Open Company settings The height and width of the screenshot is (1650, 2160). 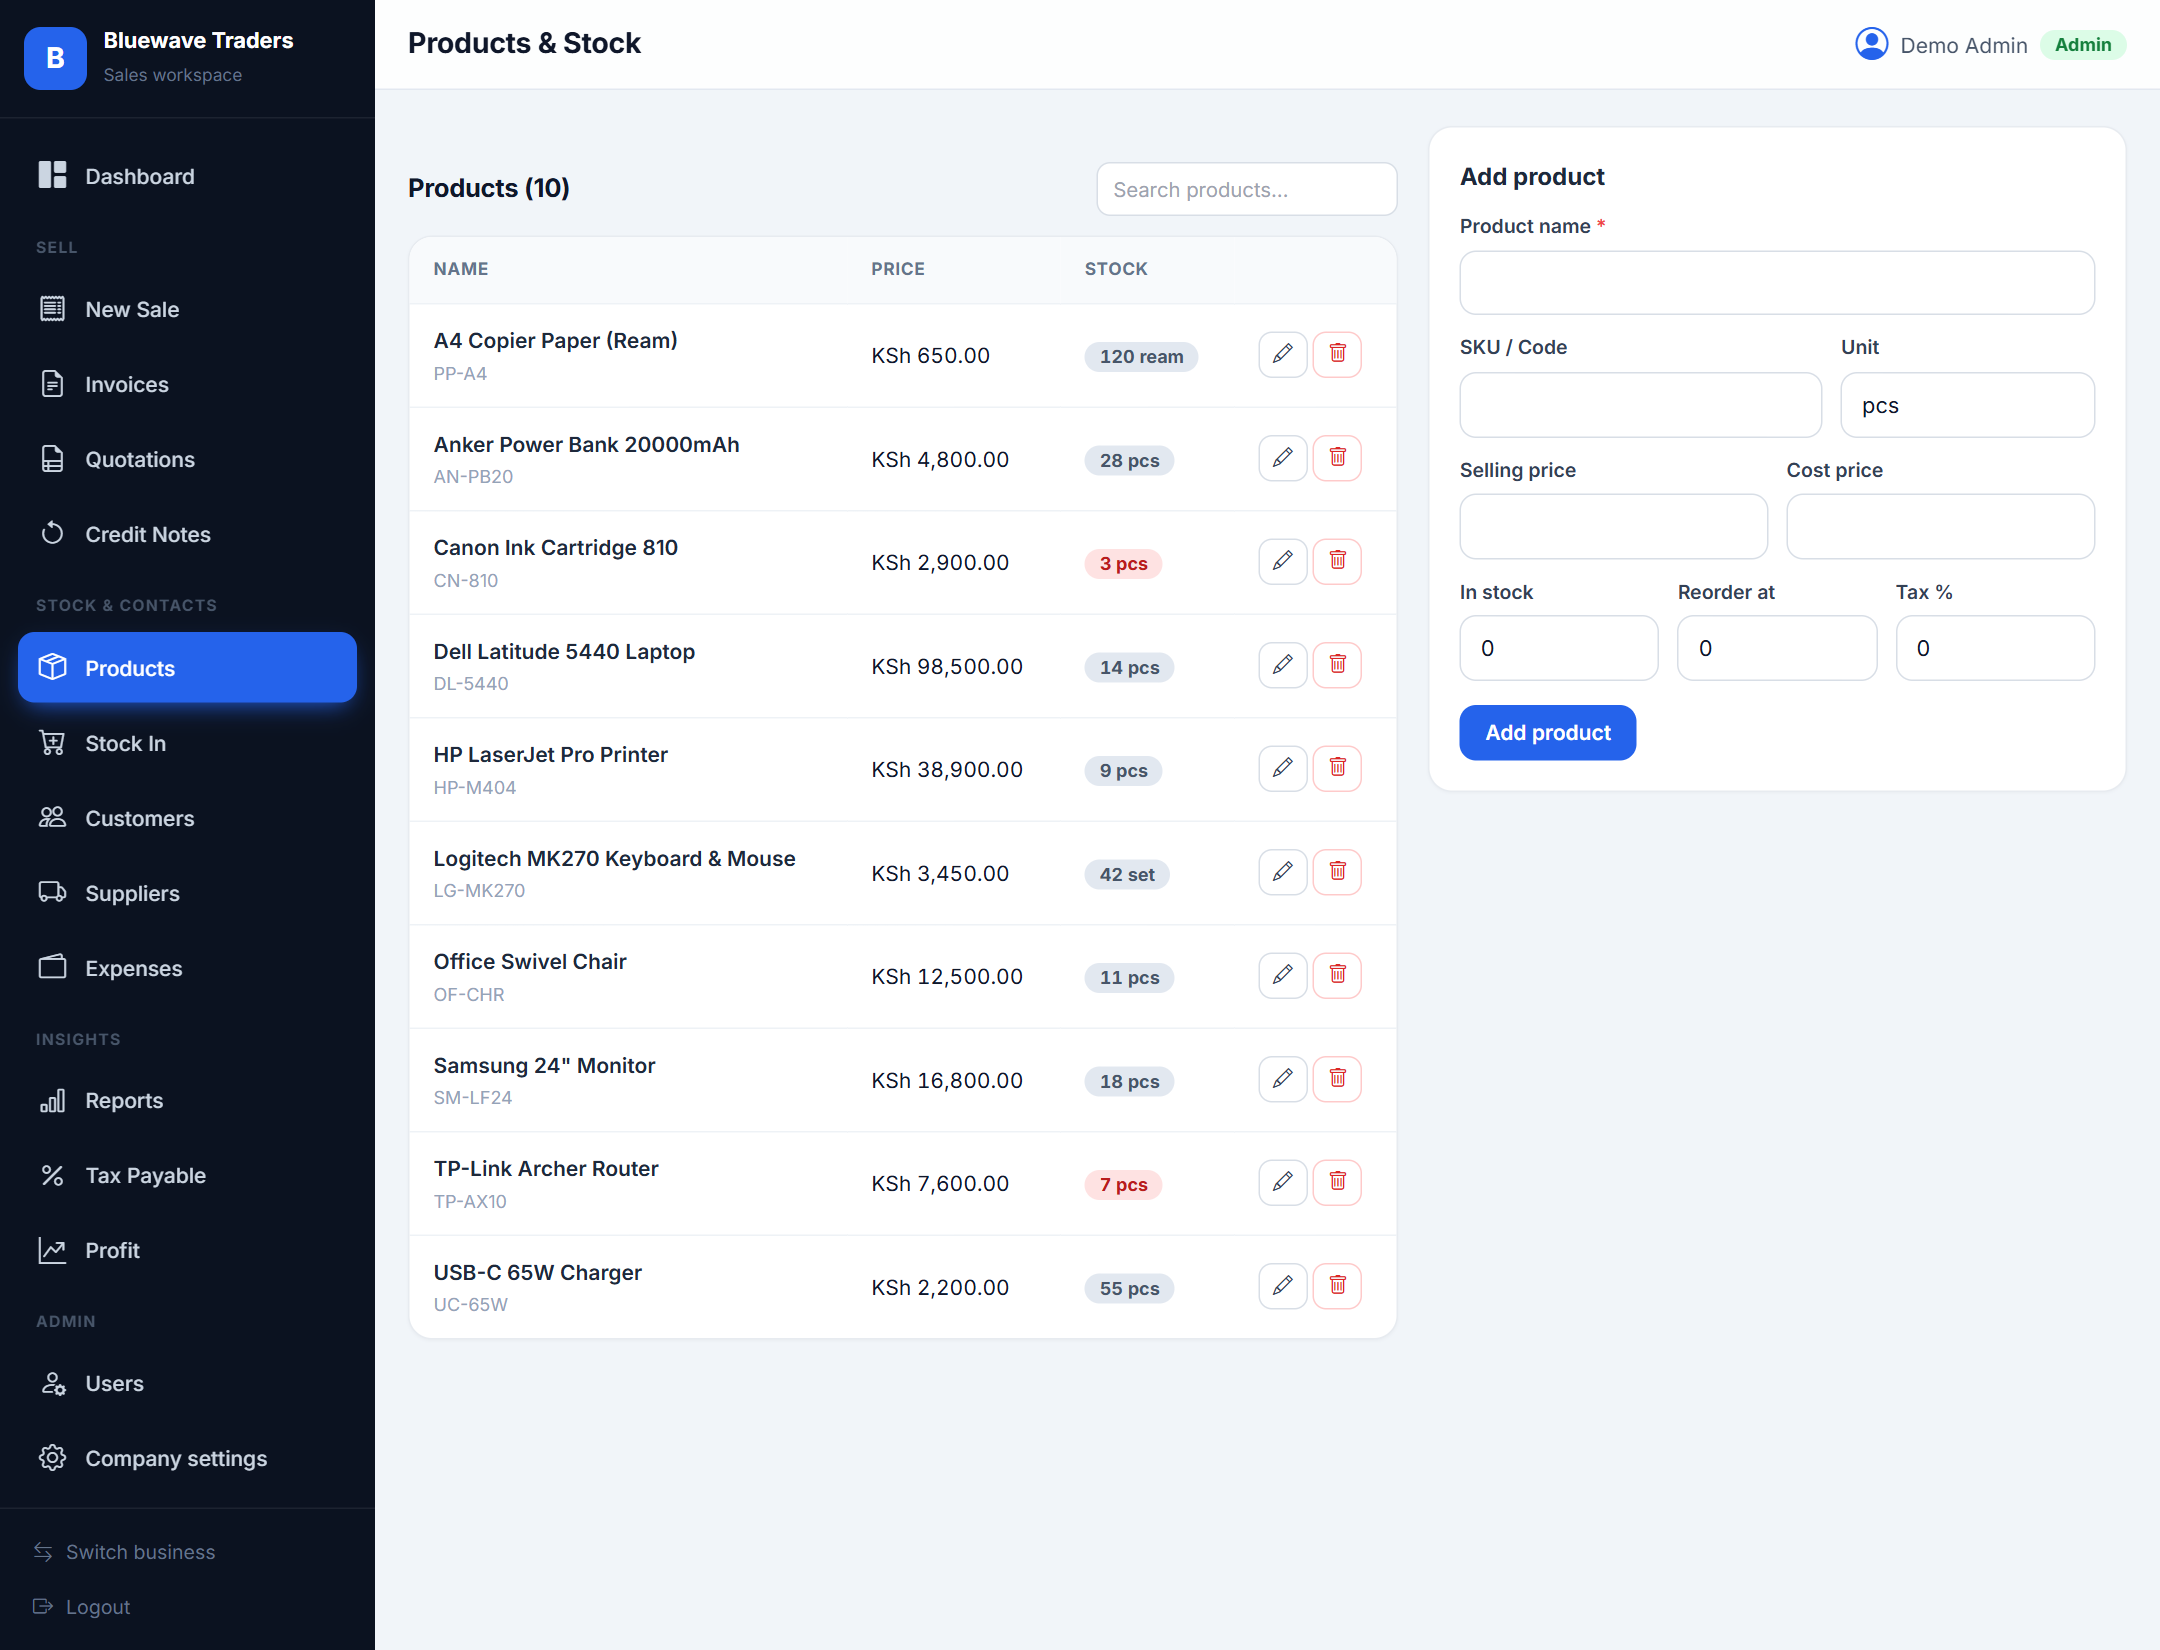(187, 1458)
